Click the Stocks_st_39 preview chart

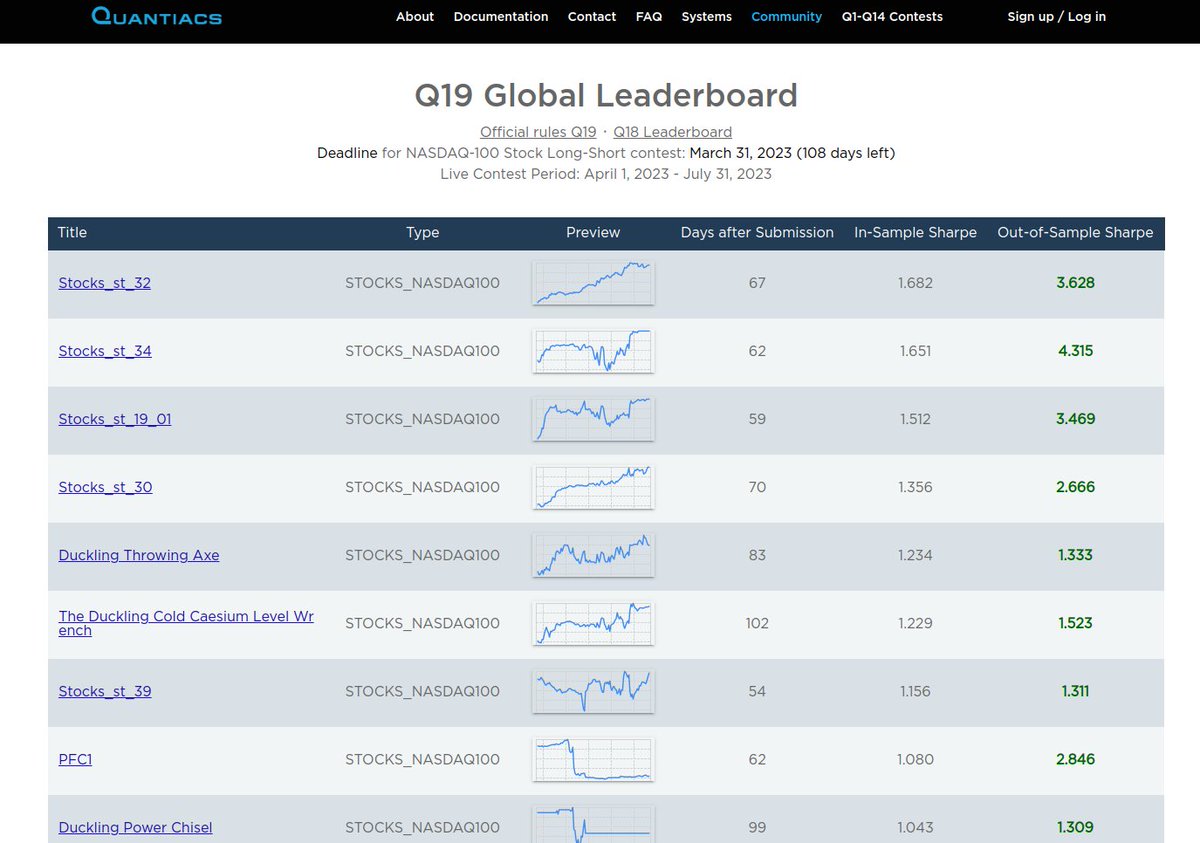(593, 691)
